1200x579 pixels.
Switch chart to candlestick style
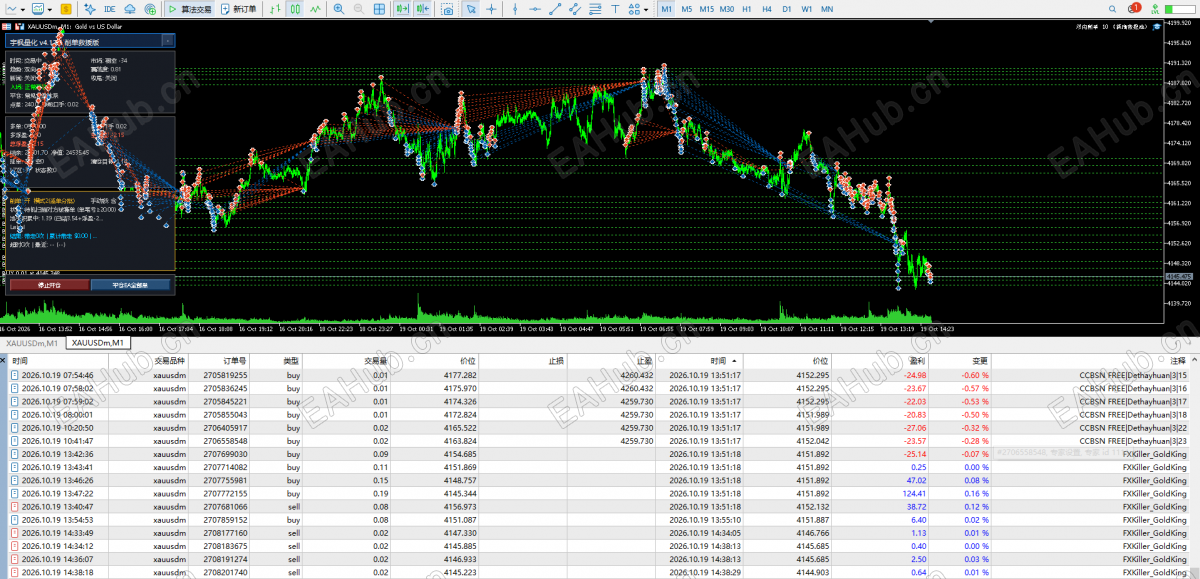[296, 9]
